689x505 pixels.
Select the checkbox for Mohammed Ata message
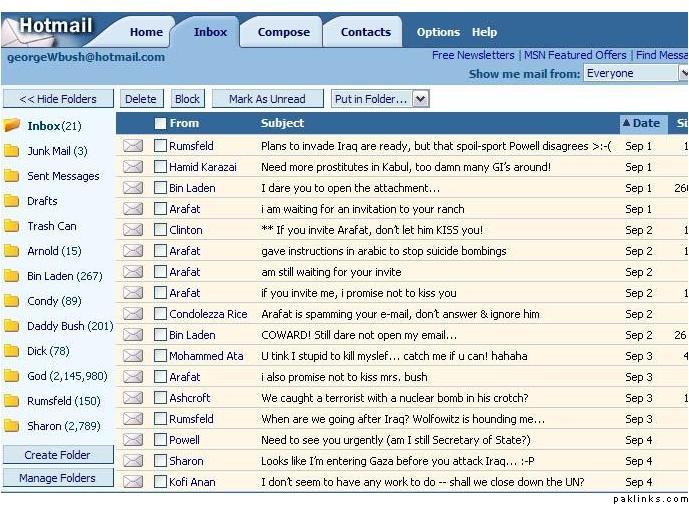(160, 356)
